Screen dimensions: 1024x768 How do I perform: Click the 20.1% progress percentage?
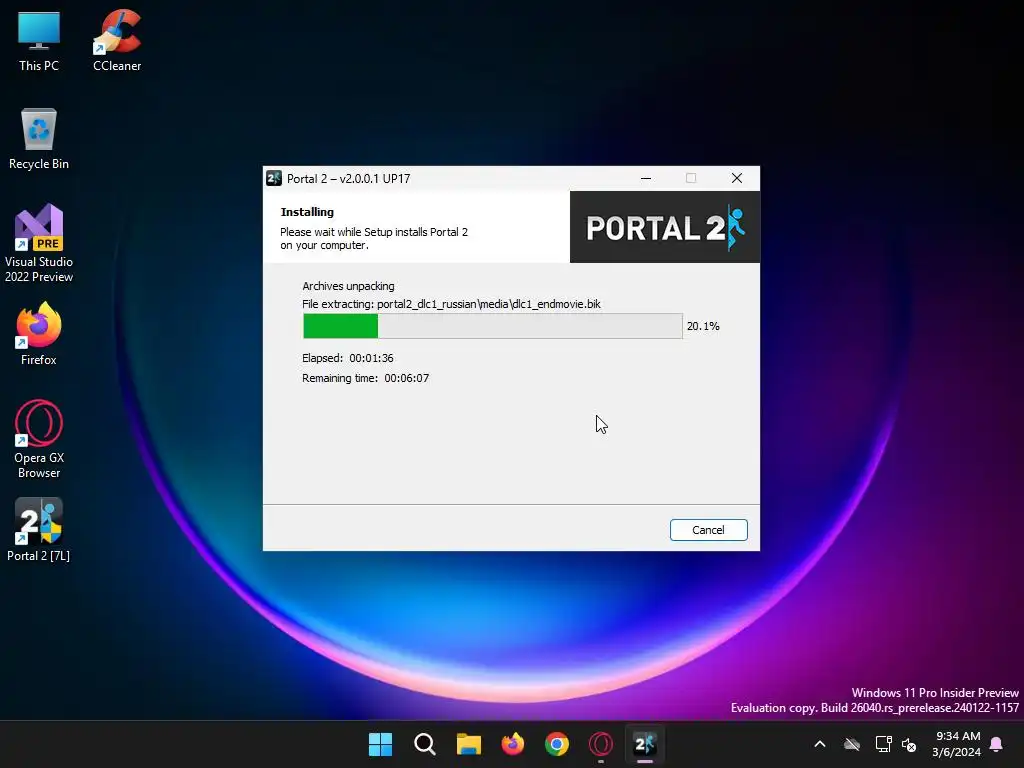pos(703,326)
